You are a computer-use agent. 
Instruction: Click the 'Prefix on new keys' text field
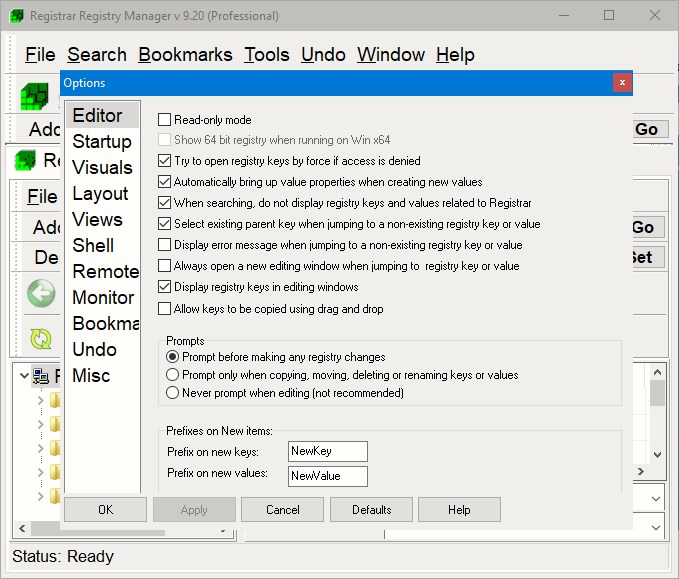(327, 451)
